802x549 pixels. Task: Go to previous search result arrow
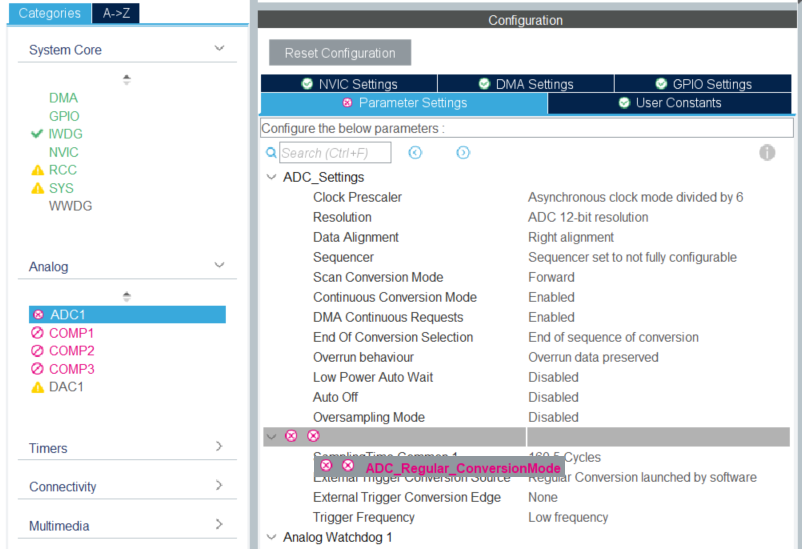(415, 153)
